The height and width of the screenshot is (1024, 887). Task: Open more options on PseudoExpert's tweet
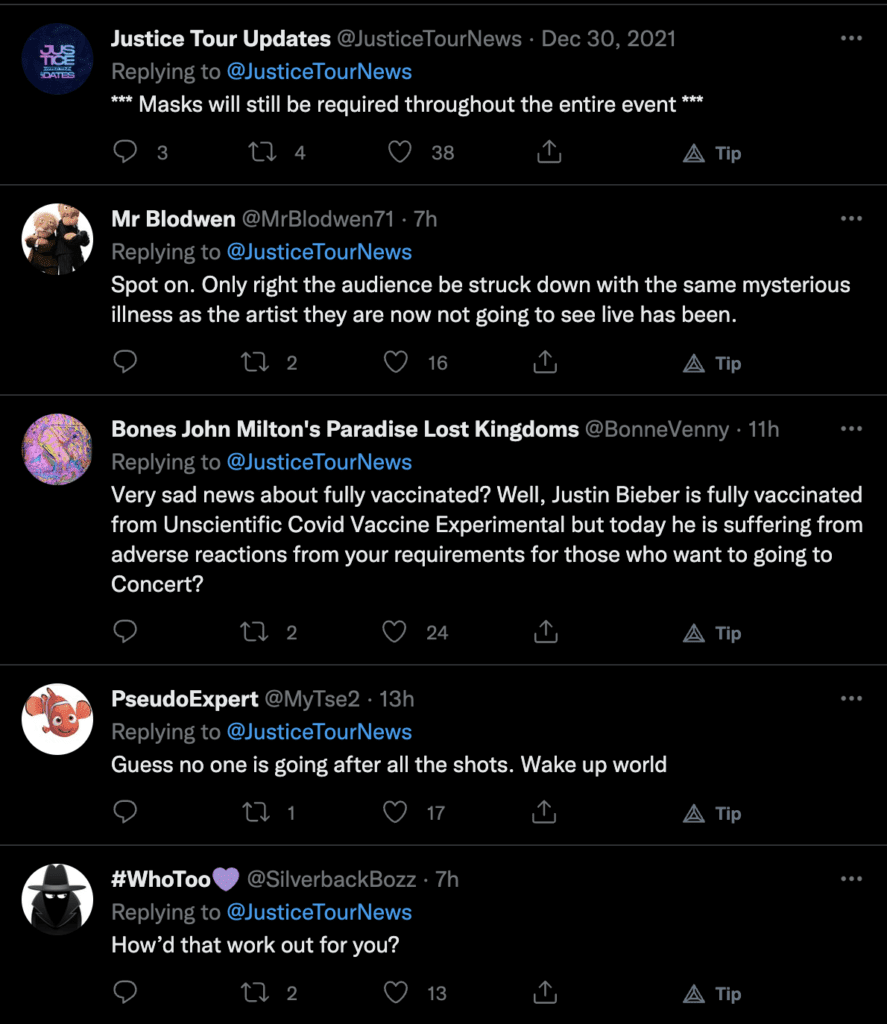tap(851, 699)
